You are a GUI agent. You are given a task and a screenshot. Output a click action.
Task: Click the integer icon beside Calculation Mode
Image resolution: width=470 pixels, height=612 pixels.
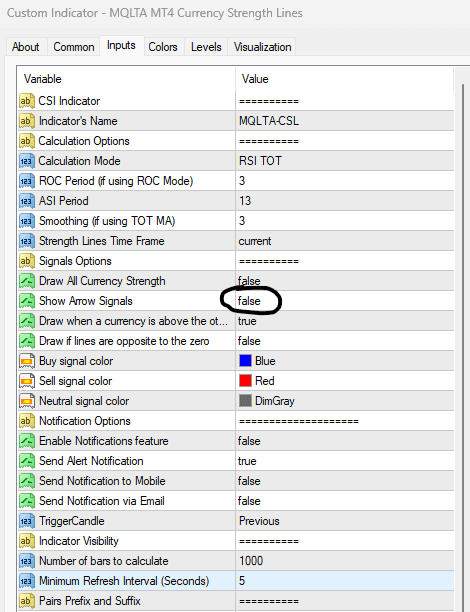click(27, 161)
